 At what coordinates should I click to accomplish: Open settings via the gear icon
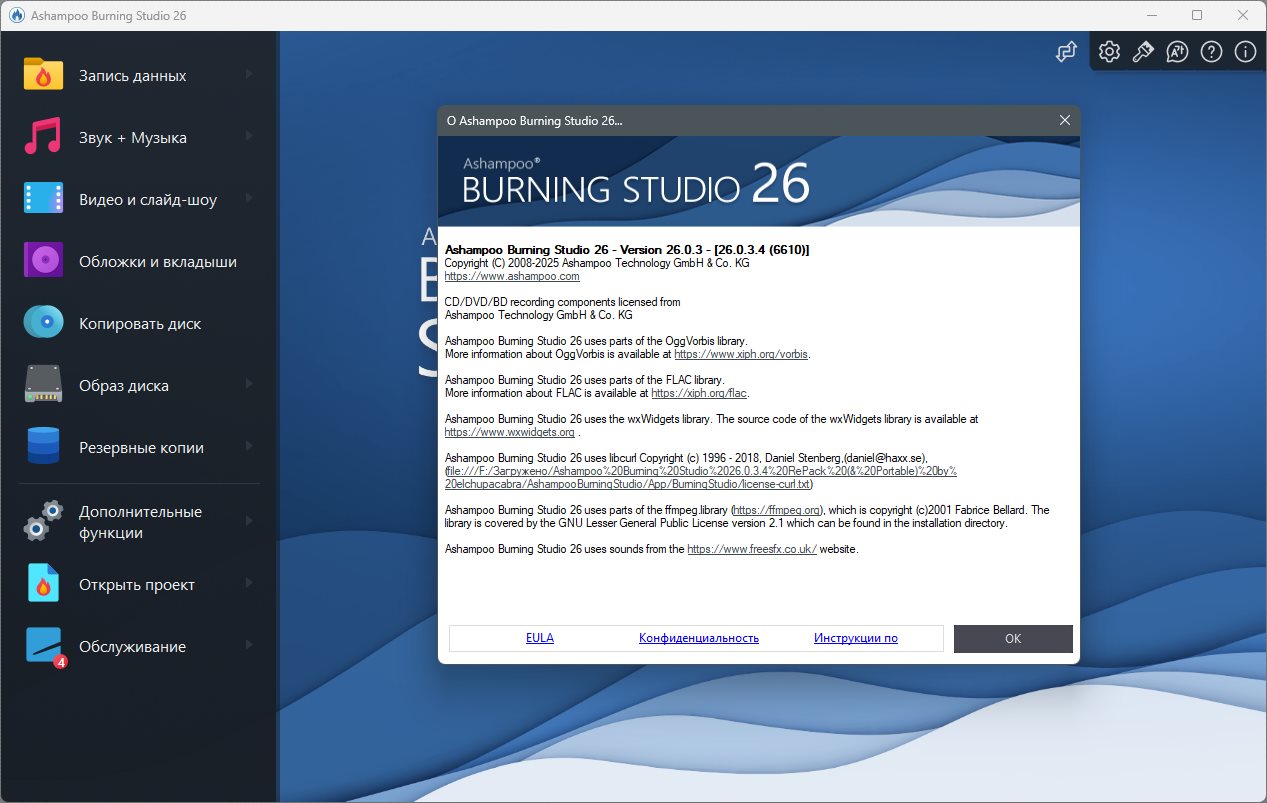click(x=1108, y=52)
